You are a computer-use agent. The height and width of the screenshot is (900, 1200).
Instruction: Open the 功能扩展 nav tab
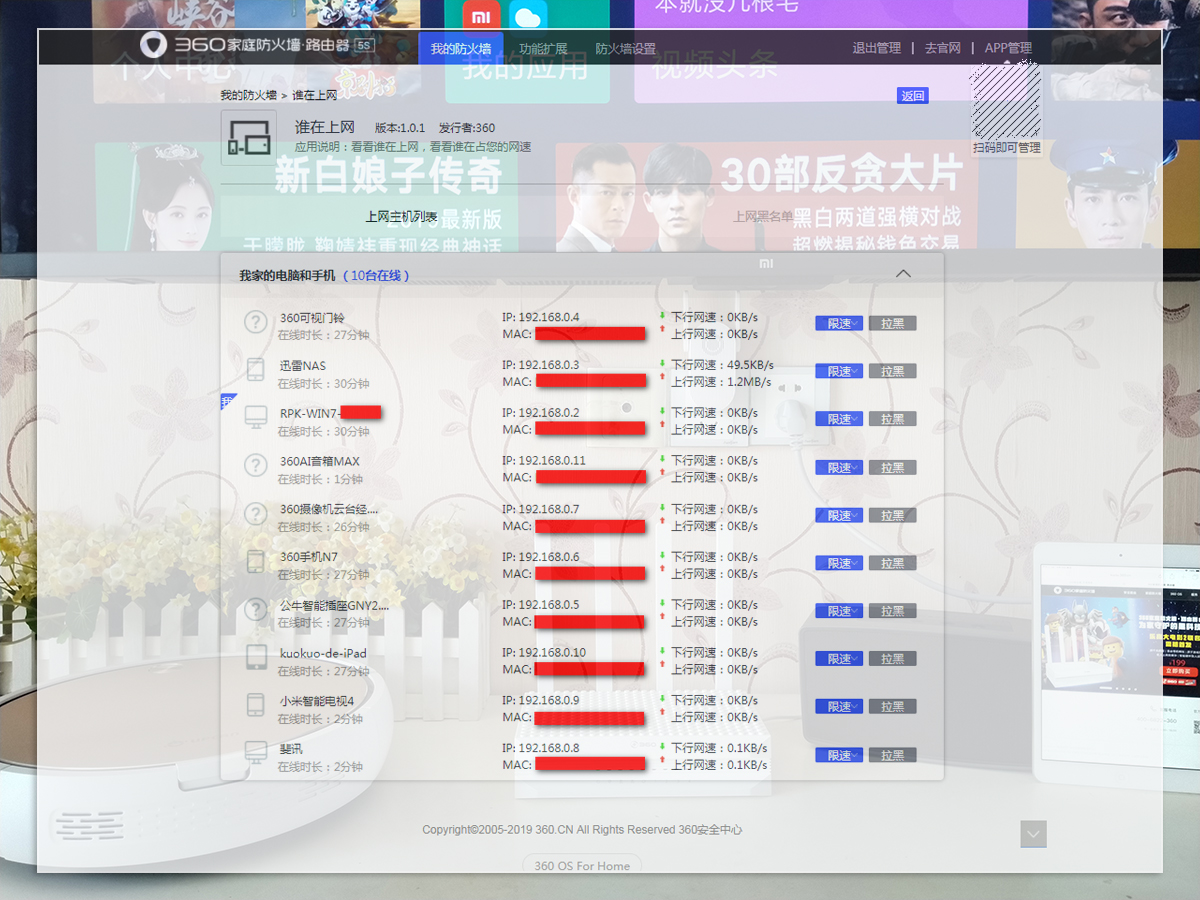point(543,49)
